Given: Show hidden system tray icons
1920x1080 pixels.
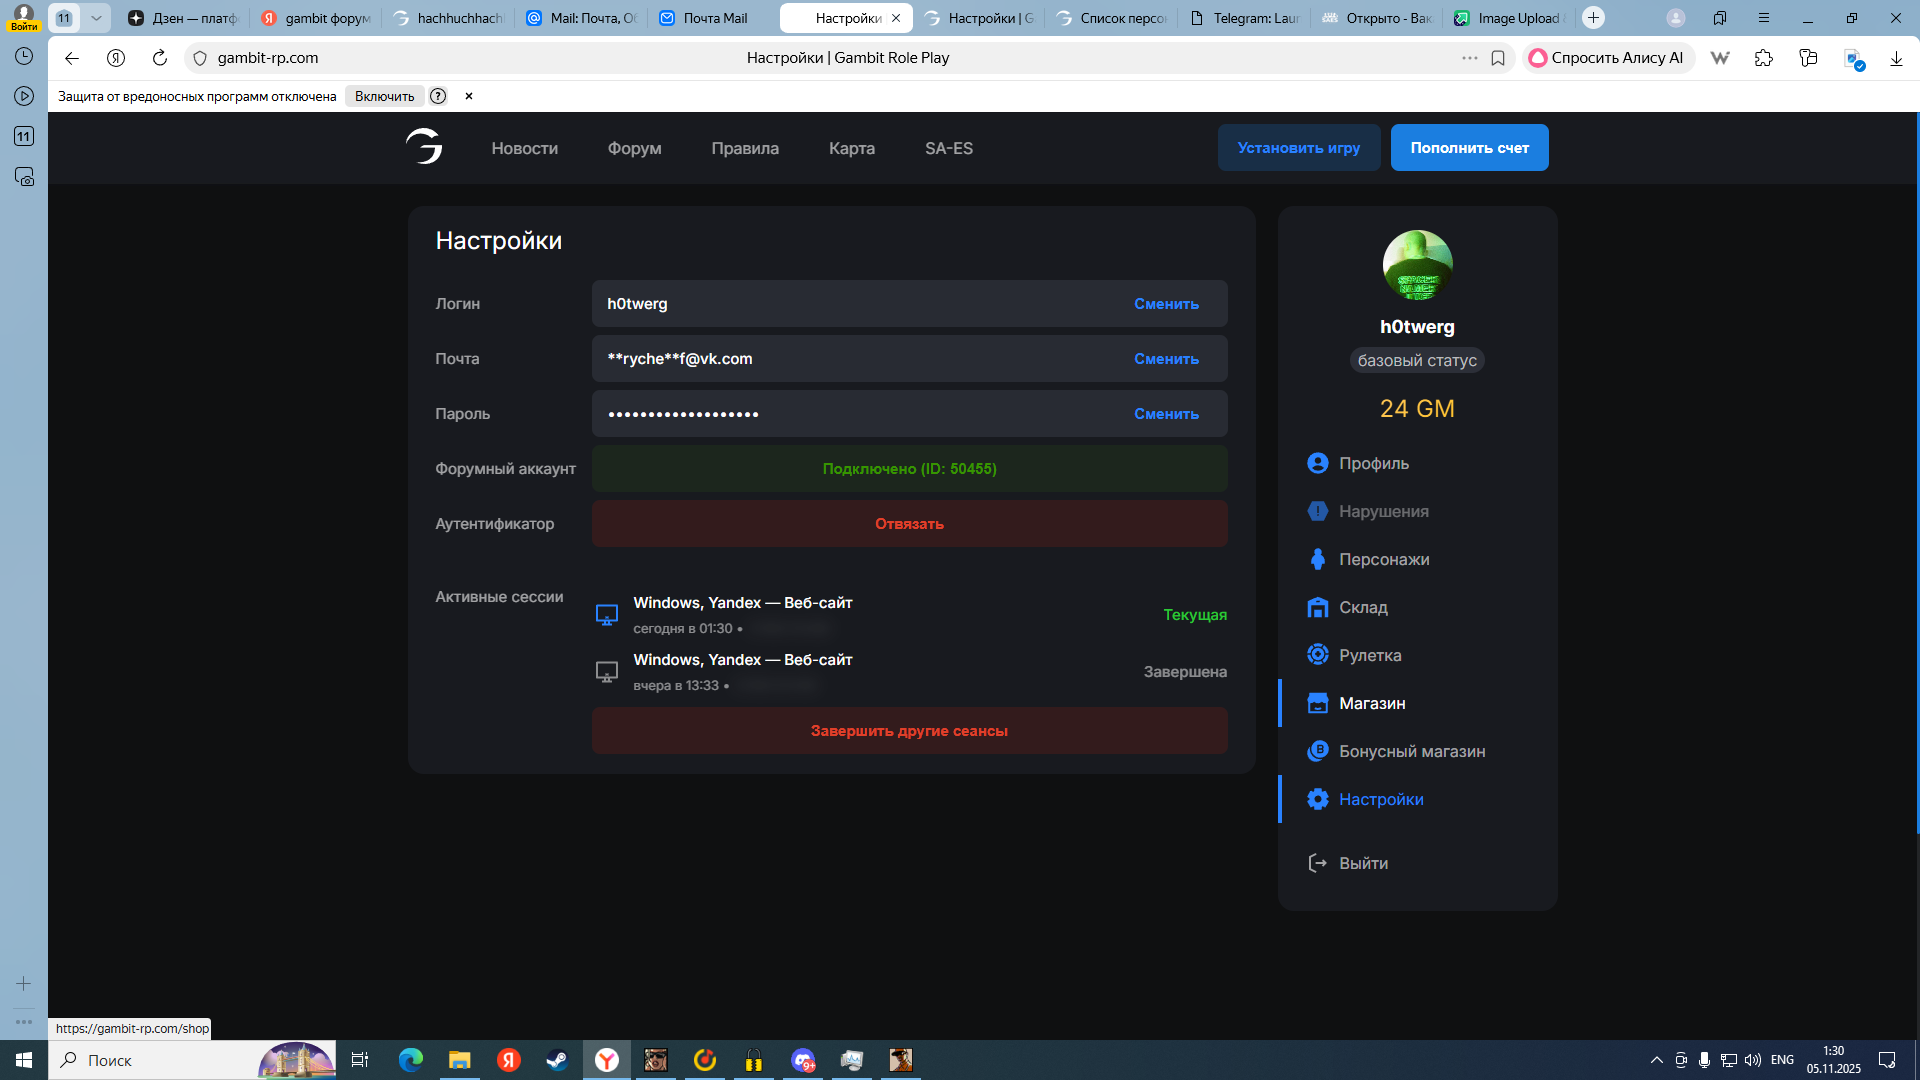Looking at the screenshot, I should (x=1656, y=1060).
